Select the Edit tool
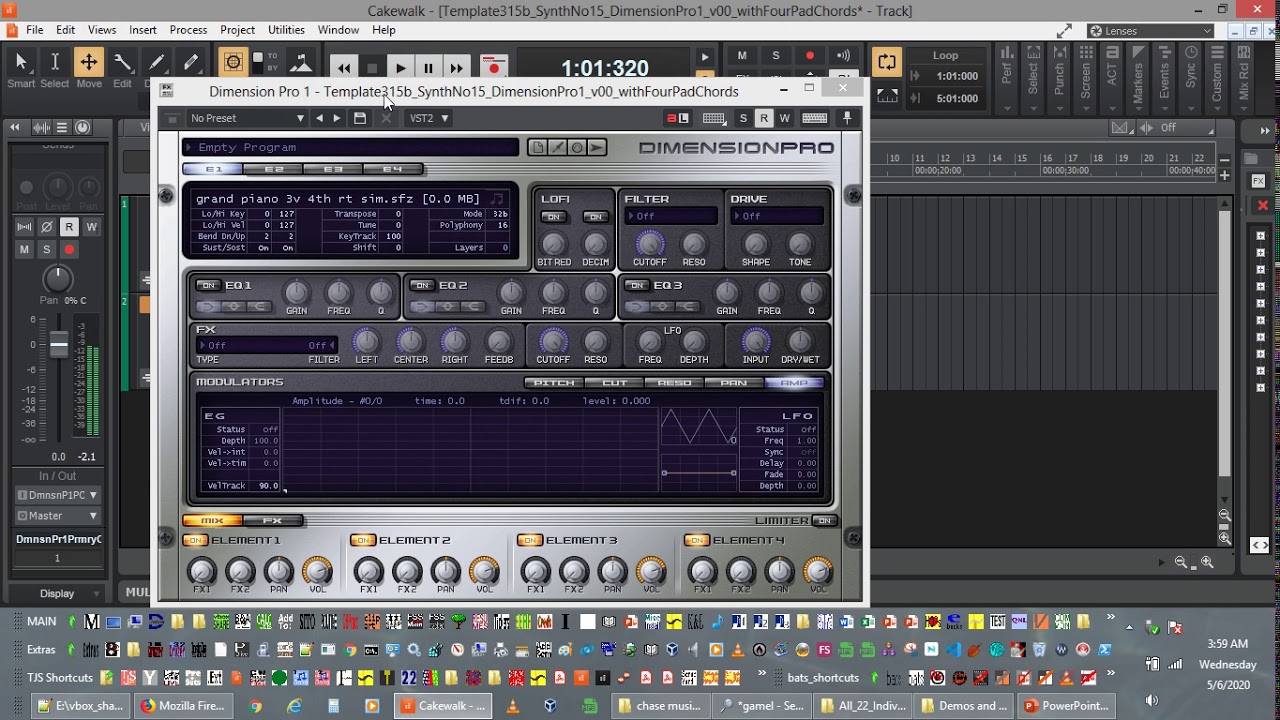This screenshot has height=720, width=1280. (122, 63)
